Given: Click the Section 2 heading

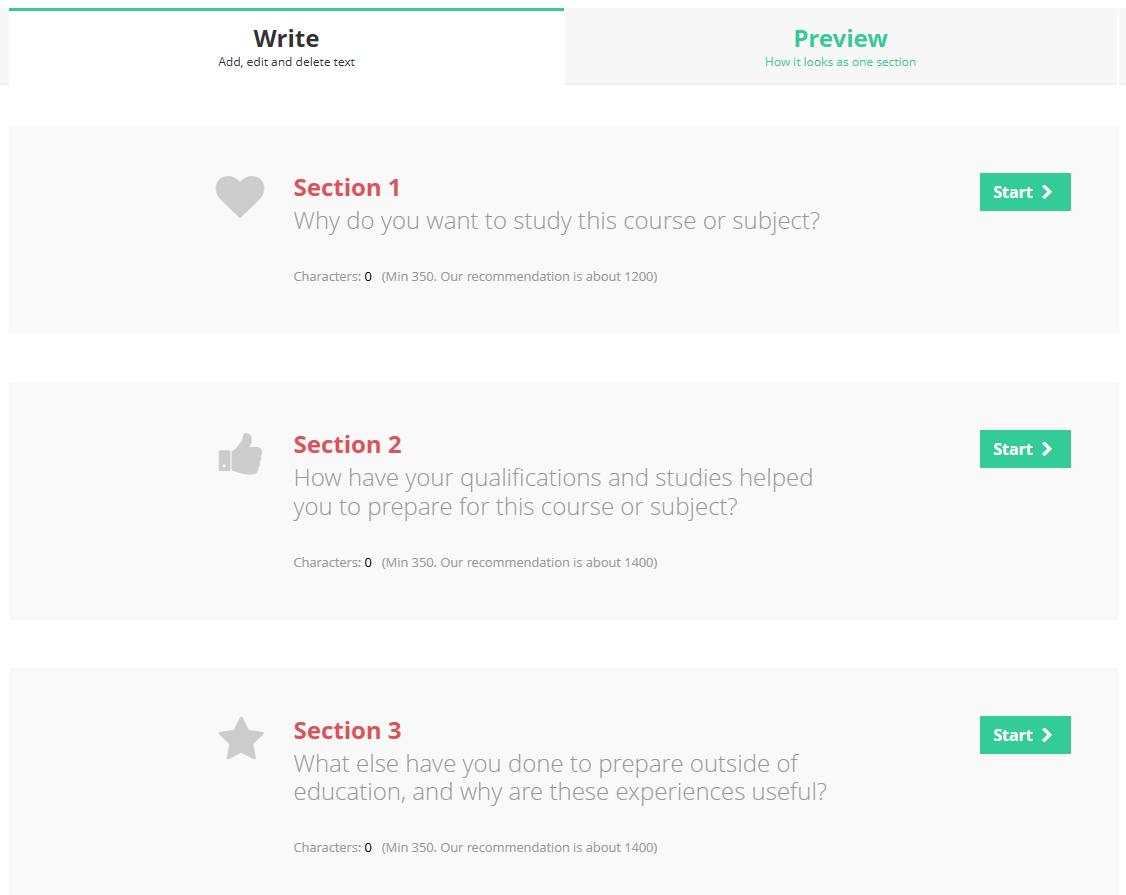Looking at the screenshot, I should point(347,444).
